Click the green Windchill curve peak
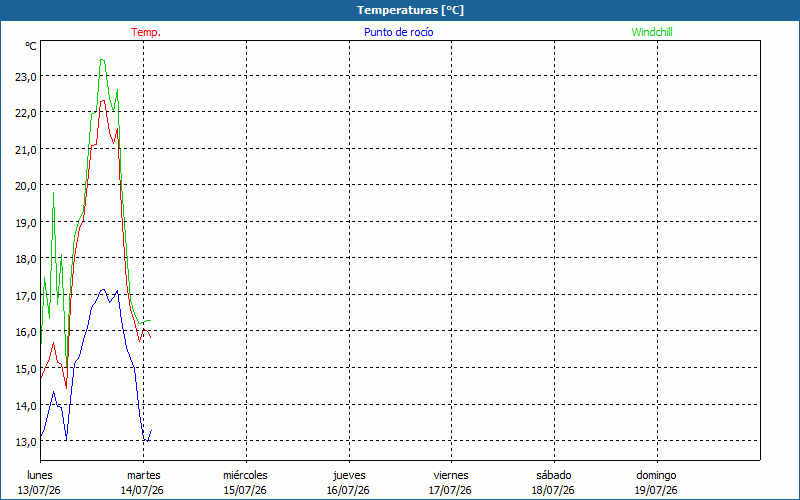Image resolution: width=800 pixels, height=500 pixels. pos(102,60)
